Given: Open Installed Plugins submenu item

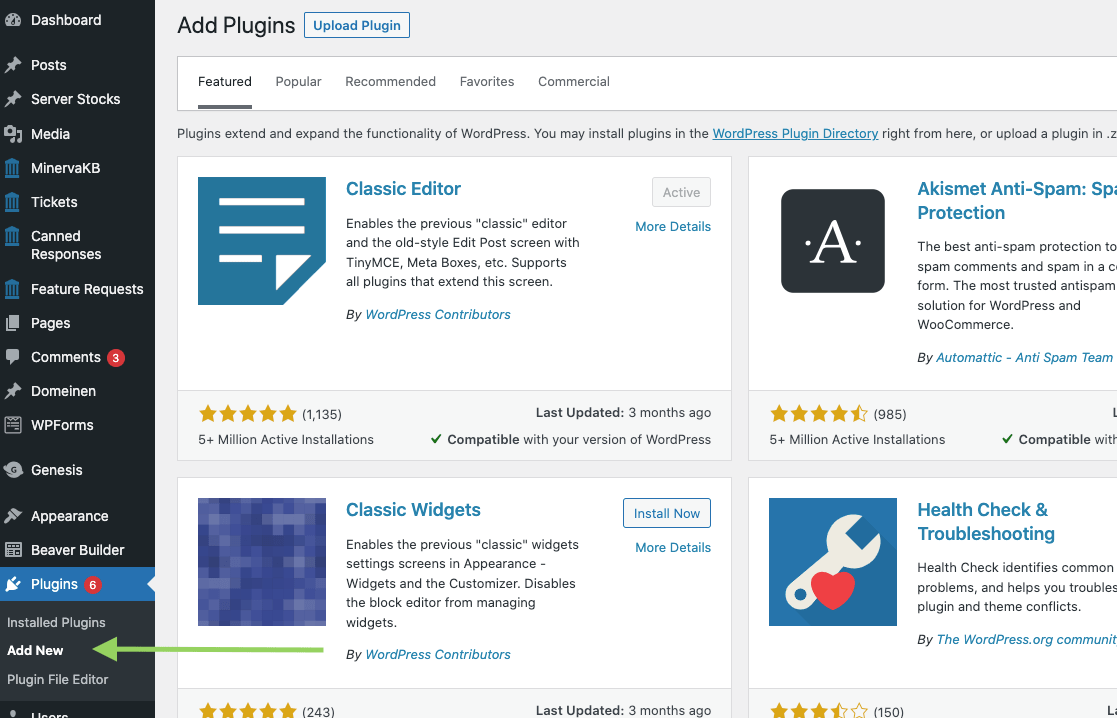Looking at the screenshot, I should (x=56, y=622).
